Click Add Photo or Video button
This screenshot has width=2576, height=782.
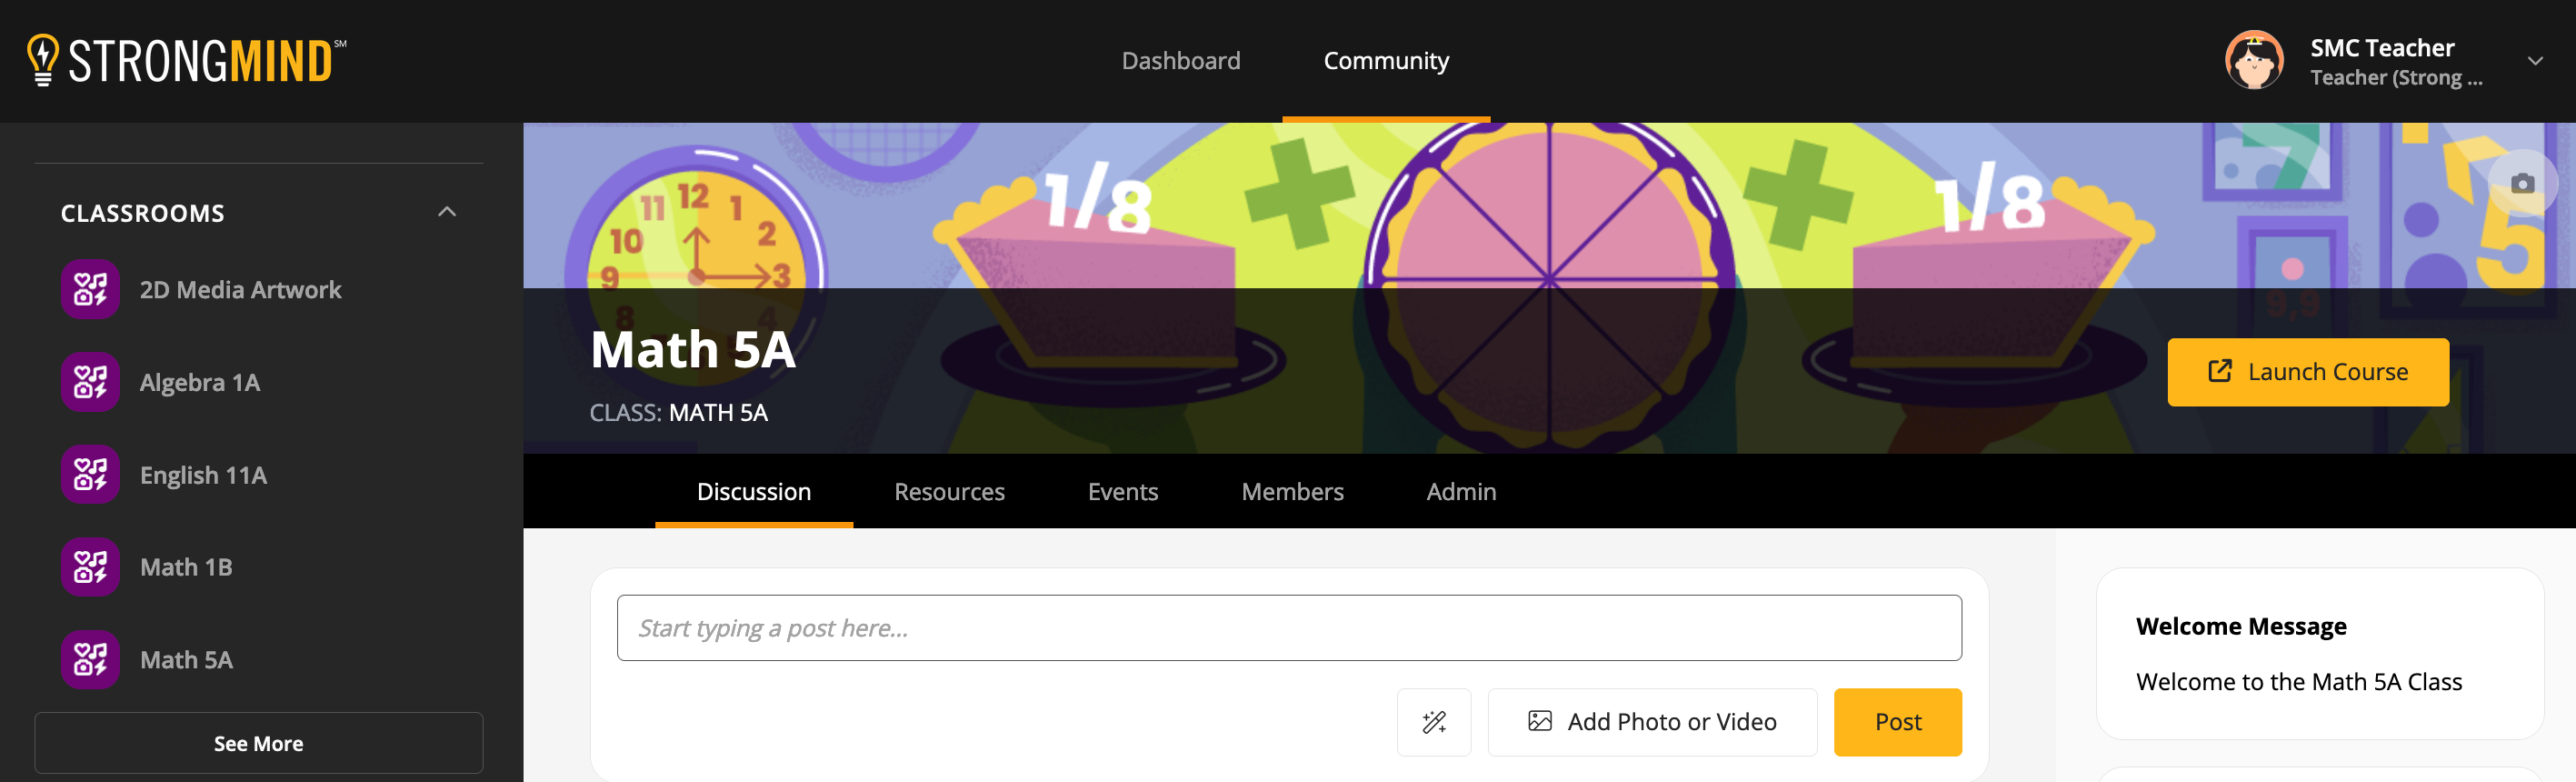[x=1651, y=722]
